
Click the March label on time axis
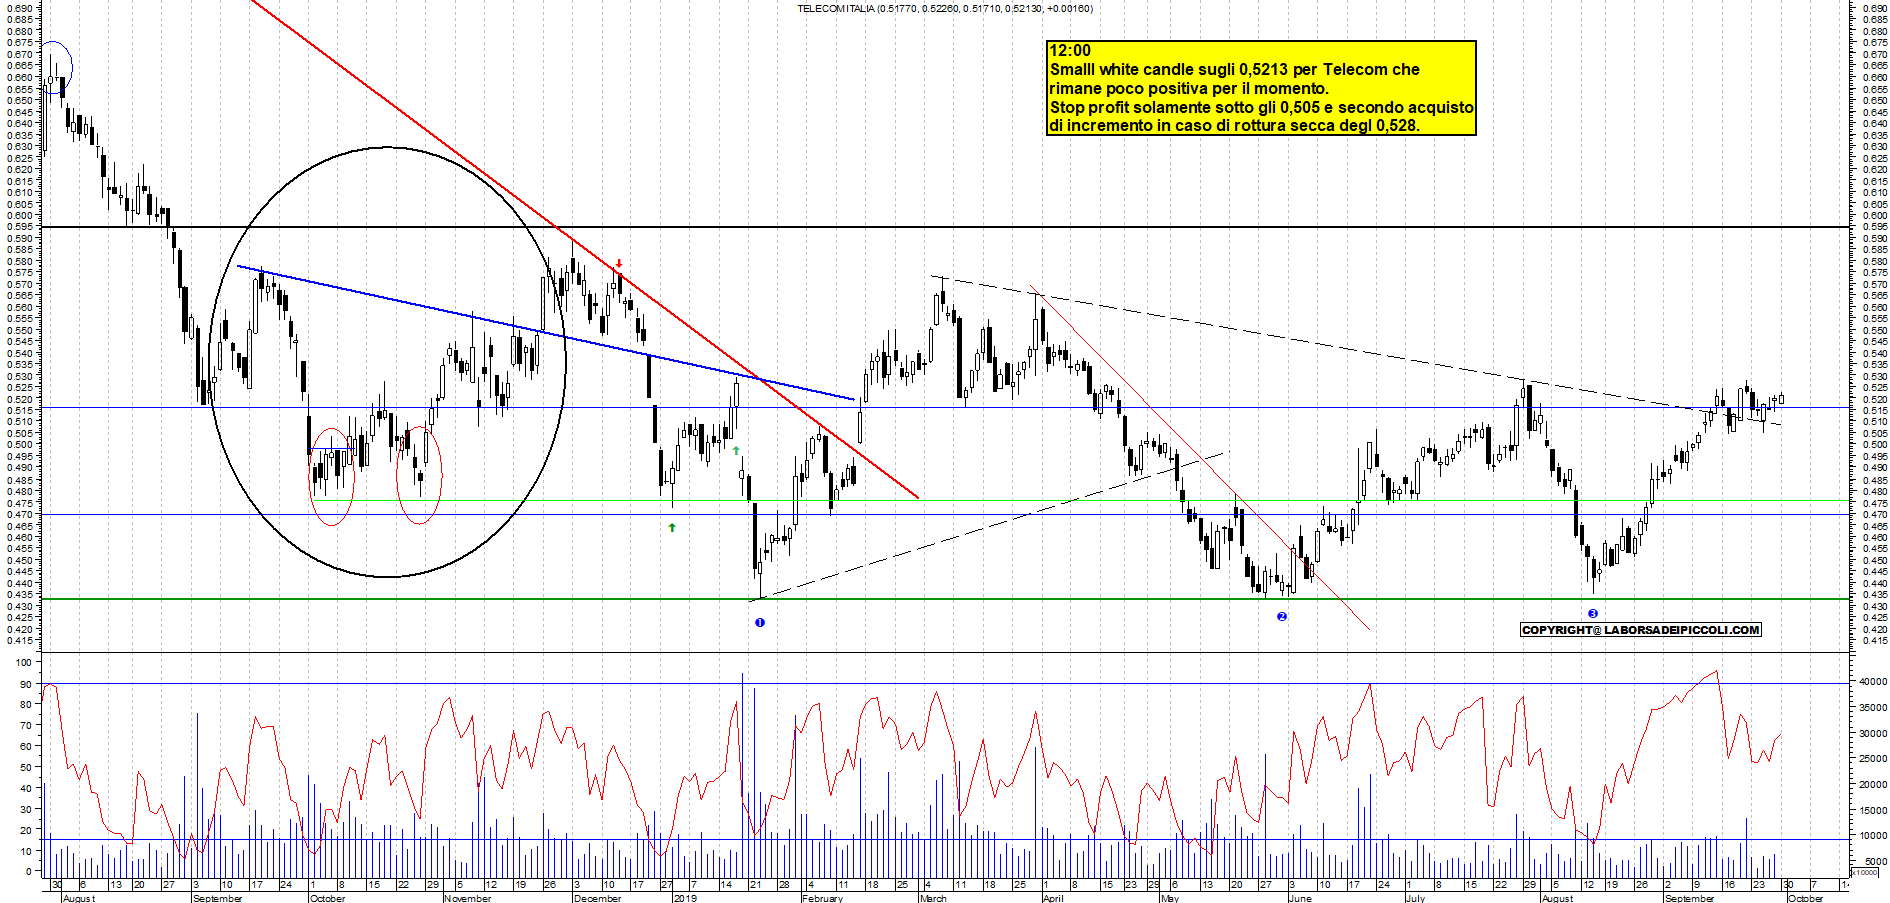click(x=933, y=898)
